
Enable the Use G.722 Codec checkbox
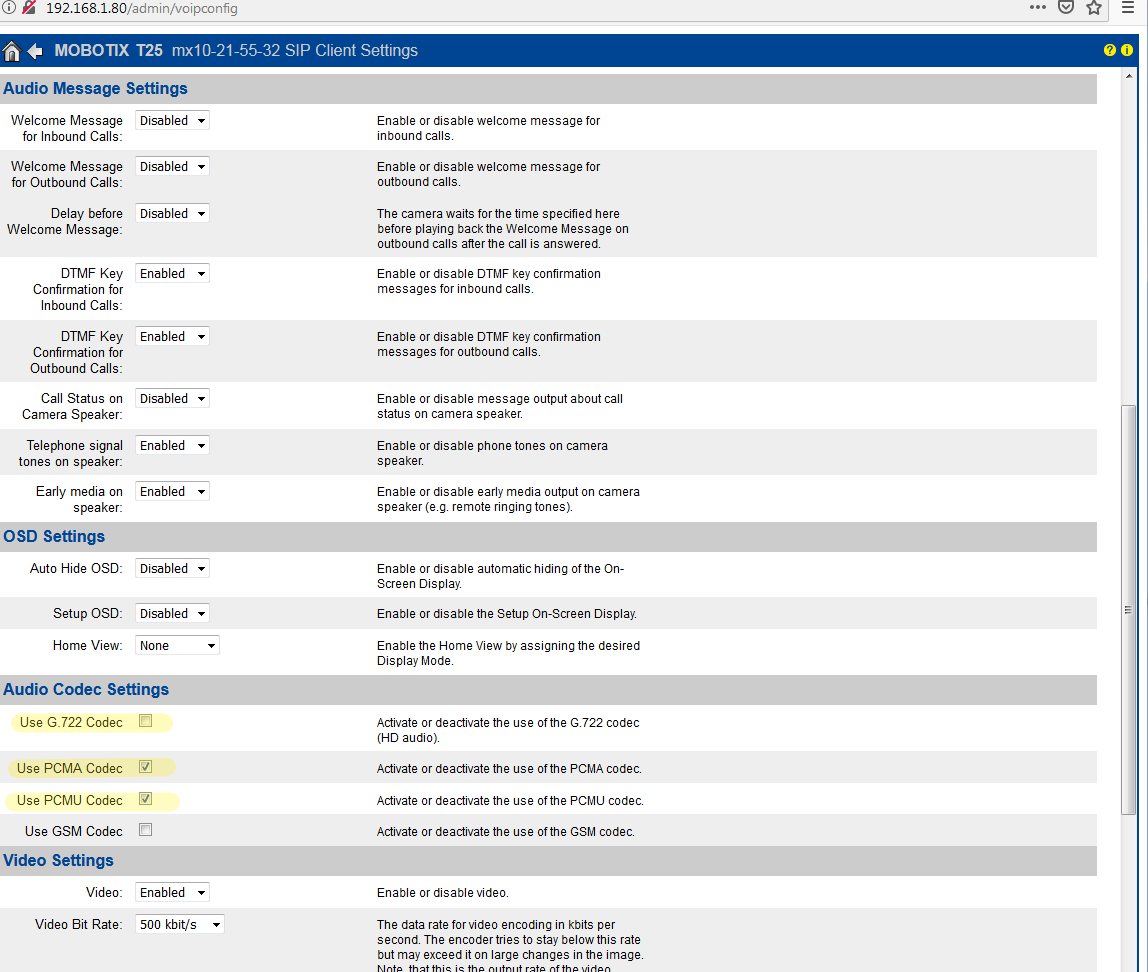[x=146, y=721]
